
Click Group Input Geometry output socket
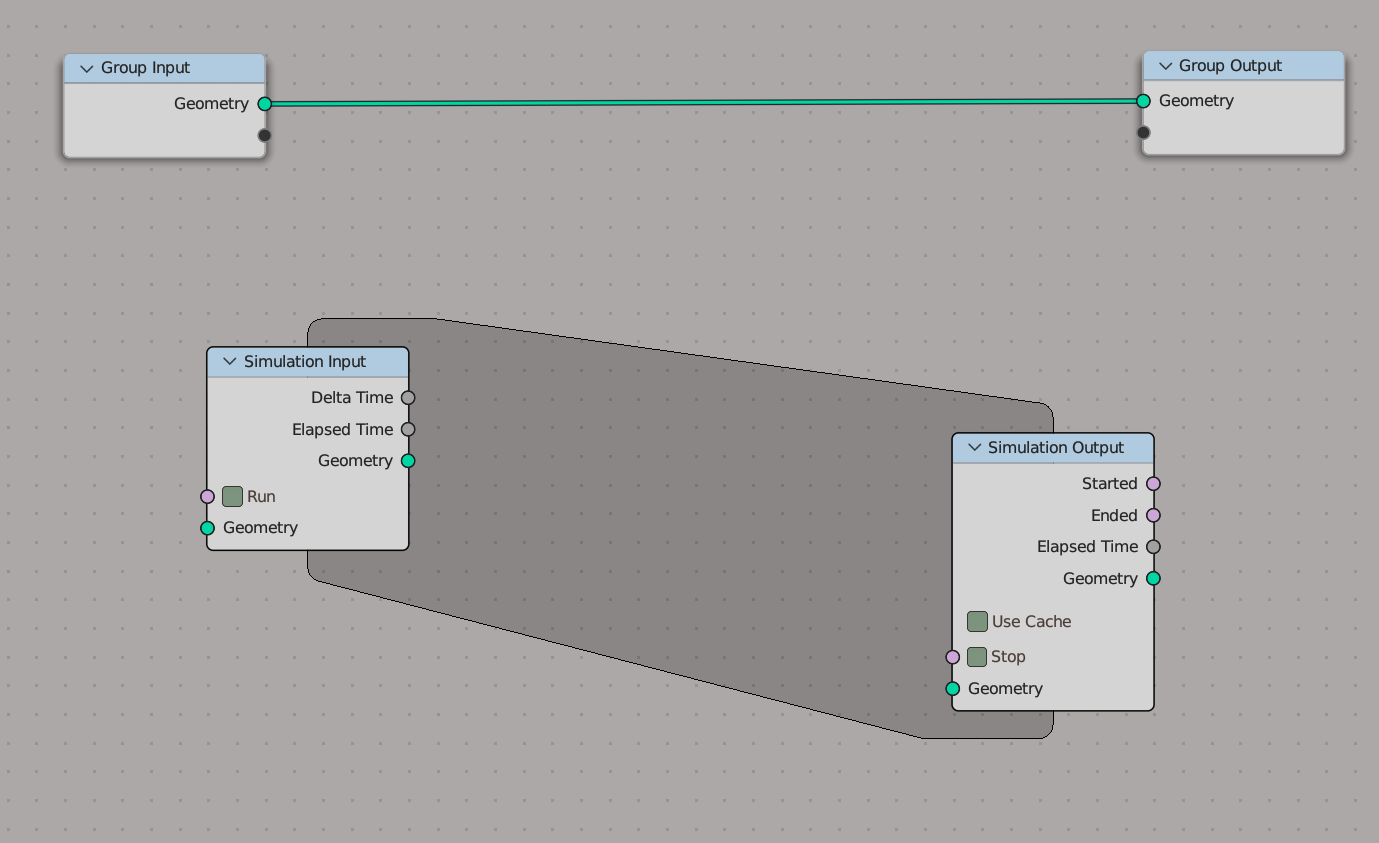[x=265, y=104]
